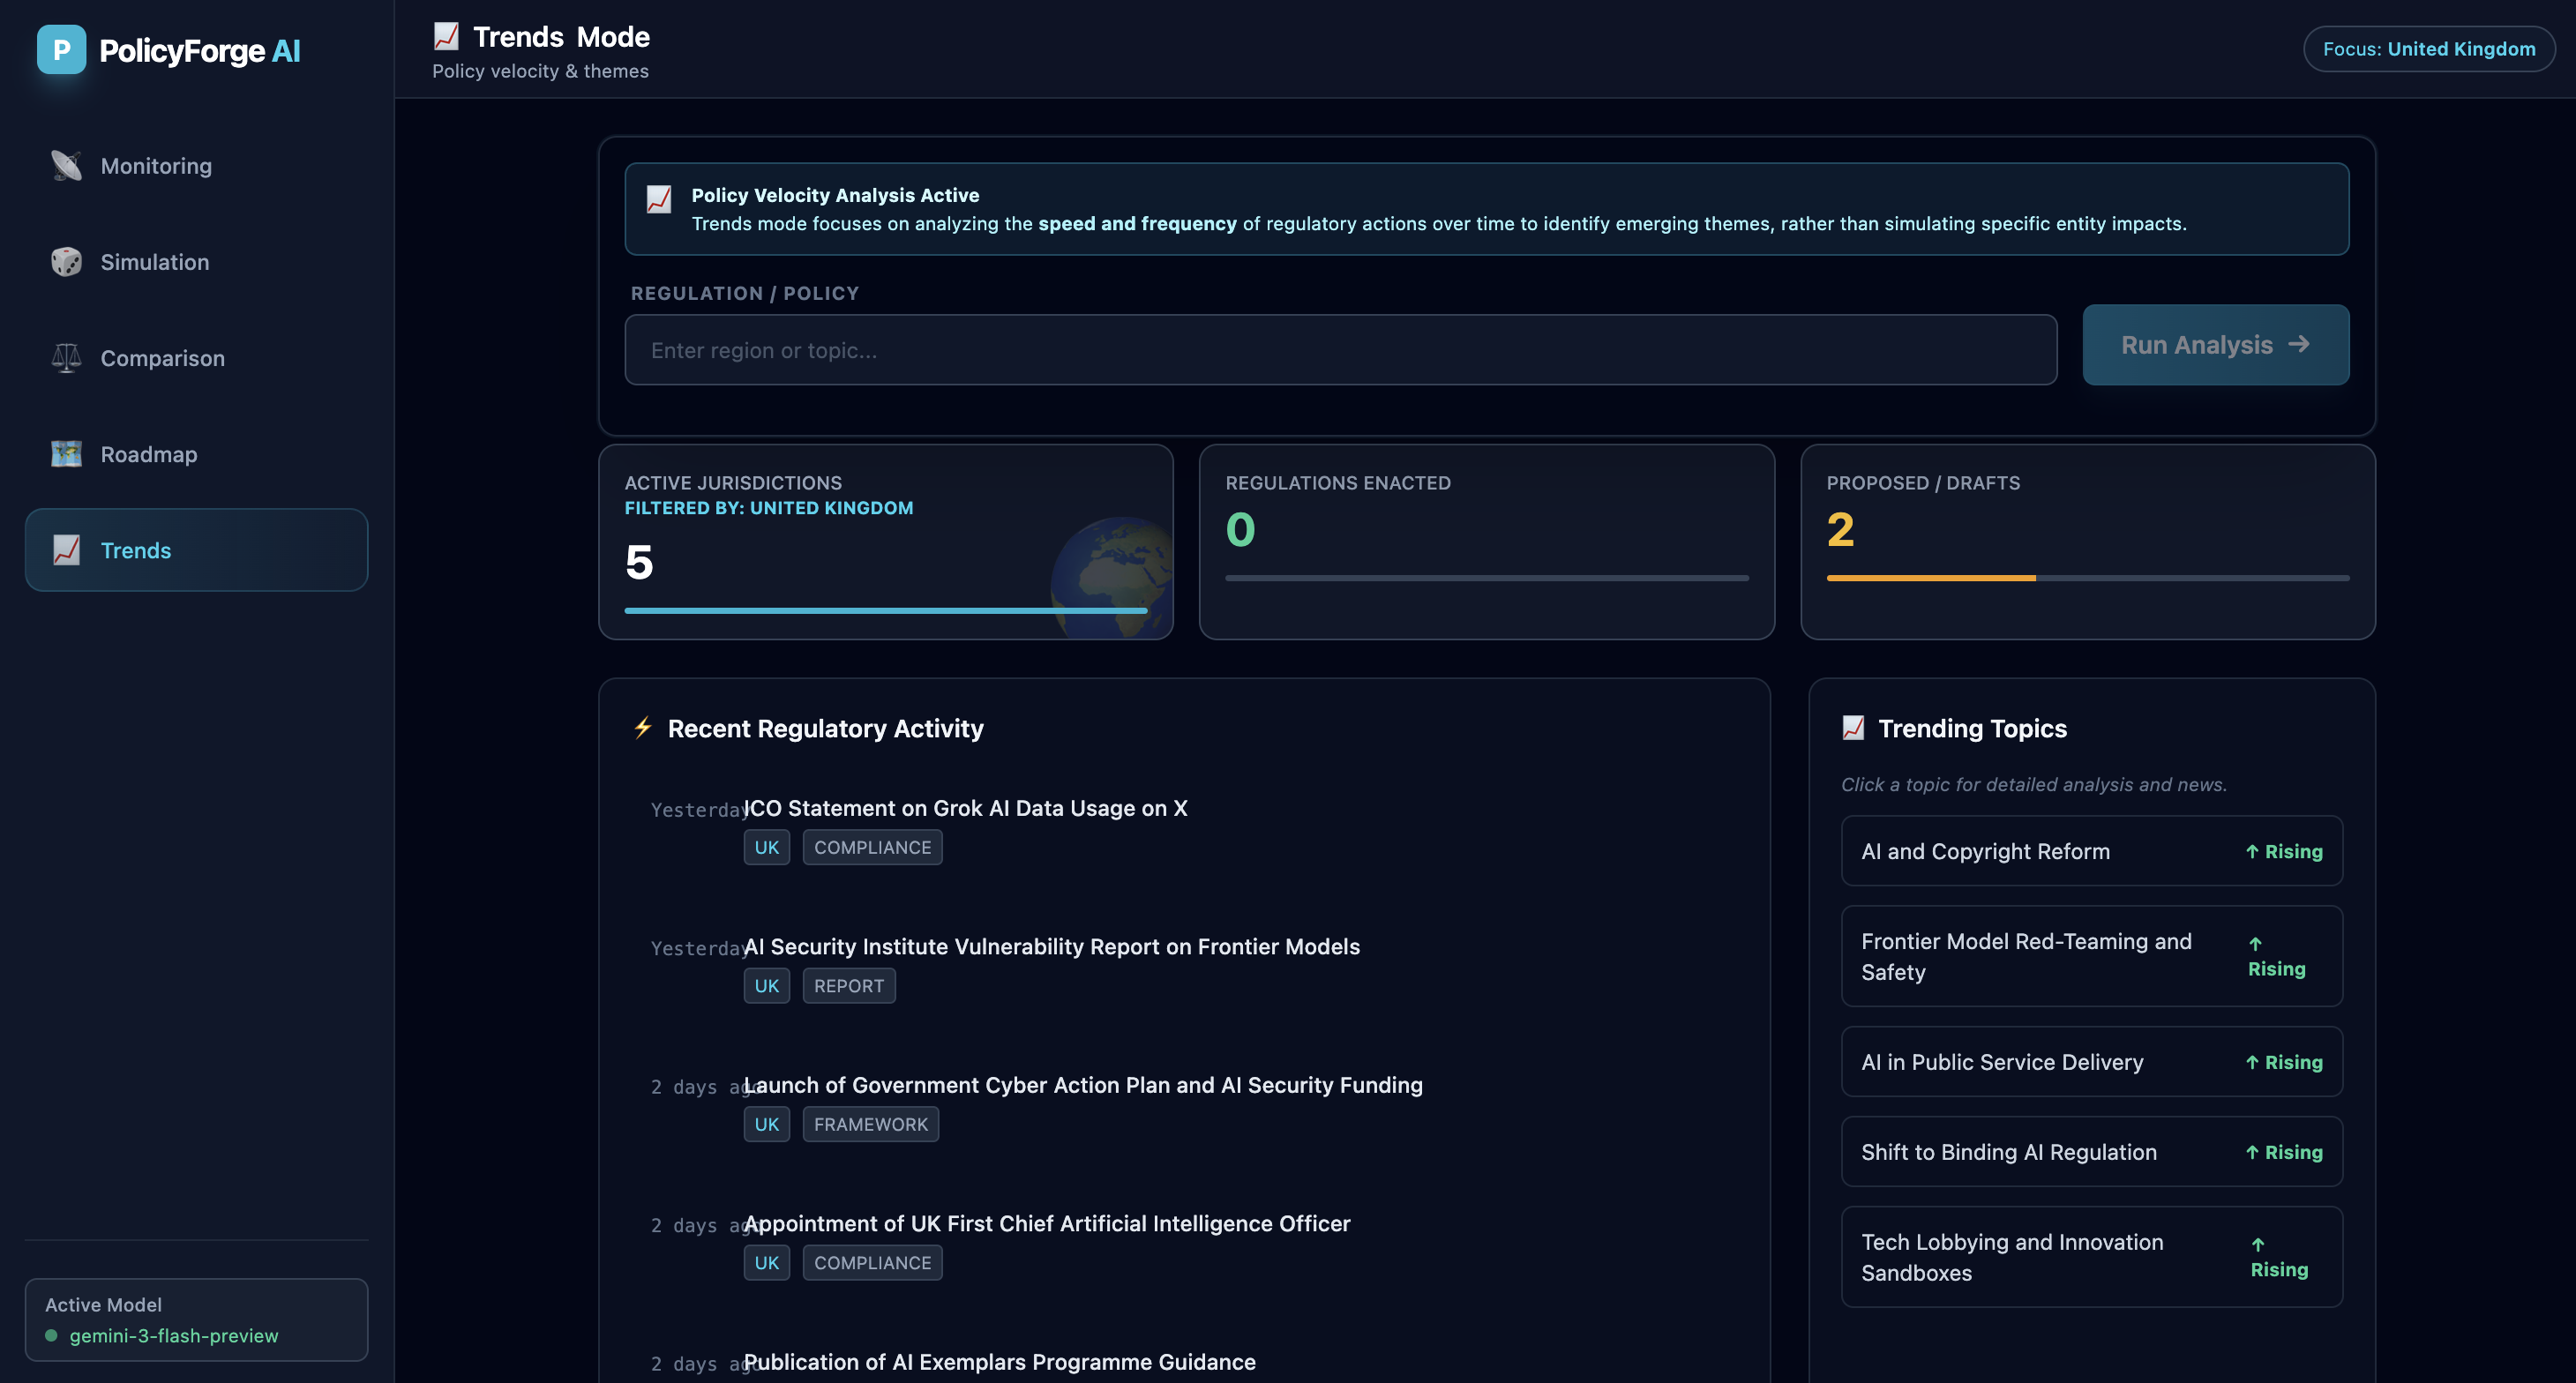This screenshot has width=2576, height=1383.
Task: Click the Trends chart icon in sidebar
Action: [x=66, y=550]
